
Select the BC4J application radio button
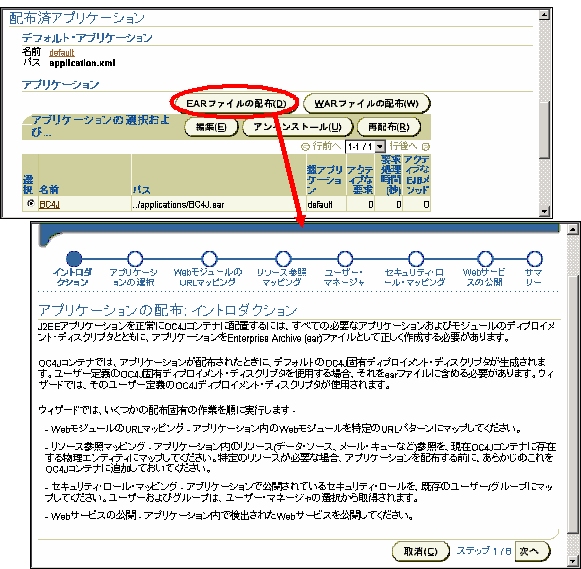pos(30,203)
